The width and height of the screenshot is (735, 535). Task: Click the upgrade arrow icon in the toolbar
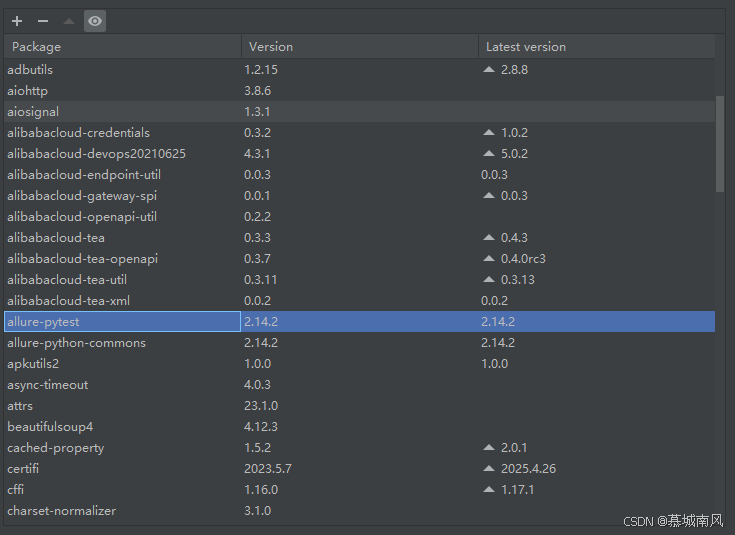[x=69, y=21]
